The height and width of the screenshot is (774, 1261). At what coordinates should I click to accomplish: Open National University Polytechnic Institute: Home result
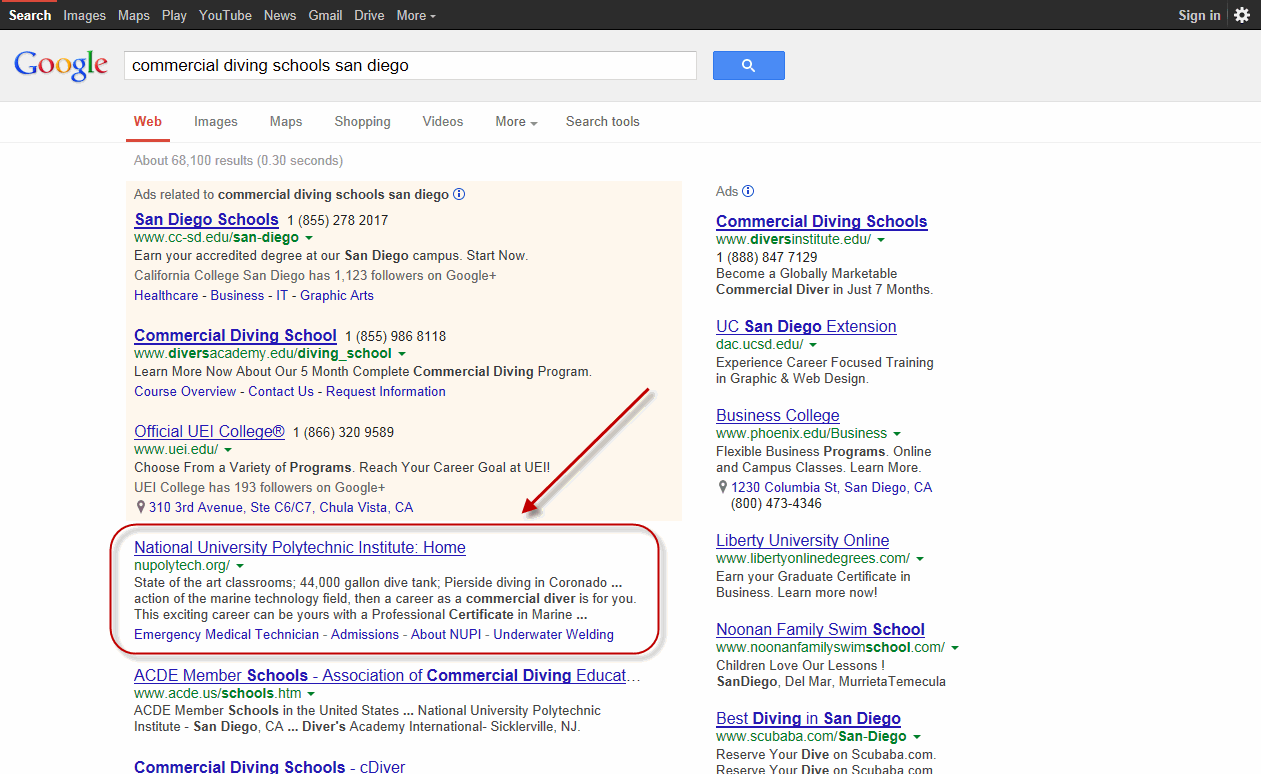(300, 547)
